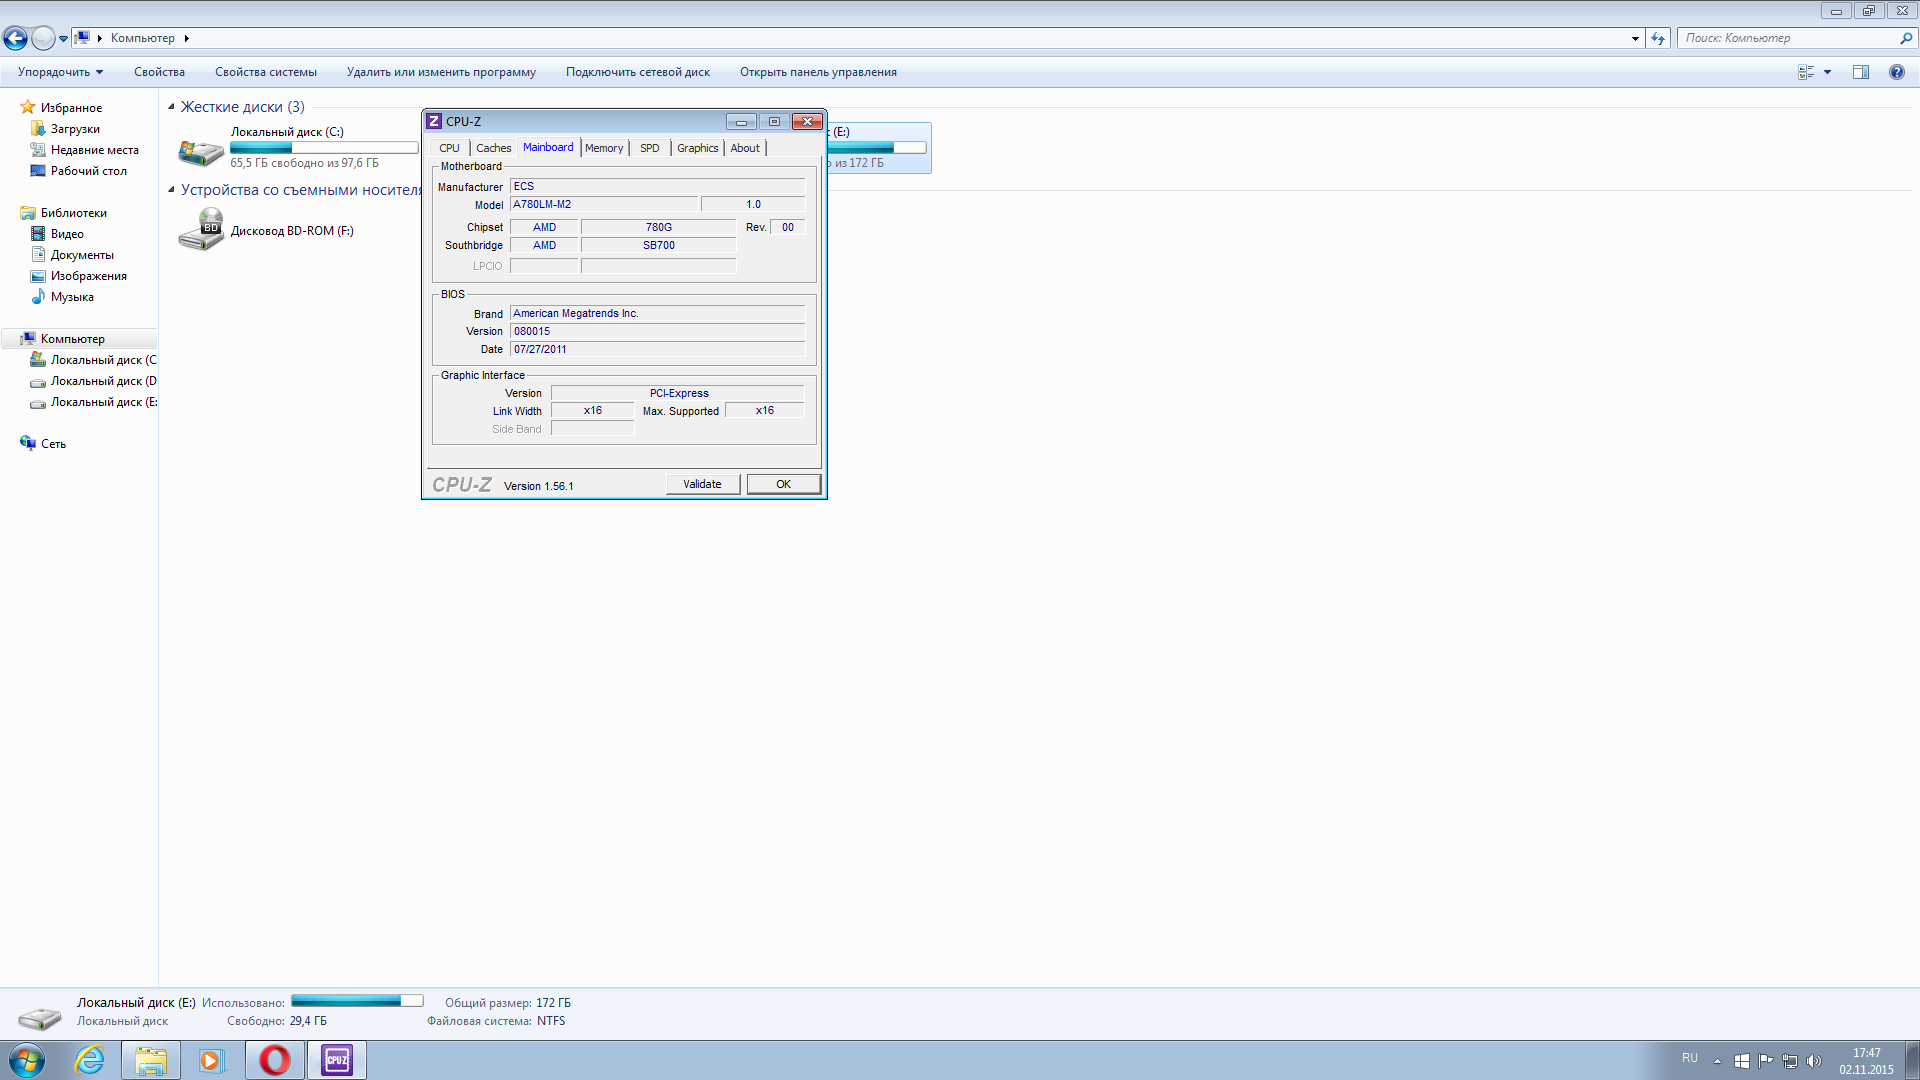Open Opera browser from taskbar
This screenshot has width=1920, height=1080.
click(x=275, y=1060)
